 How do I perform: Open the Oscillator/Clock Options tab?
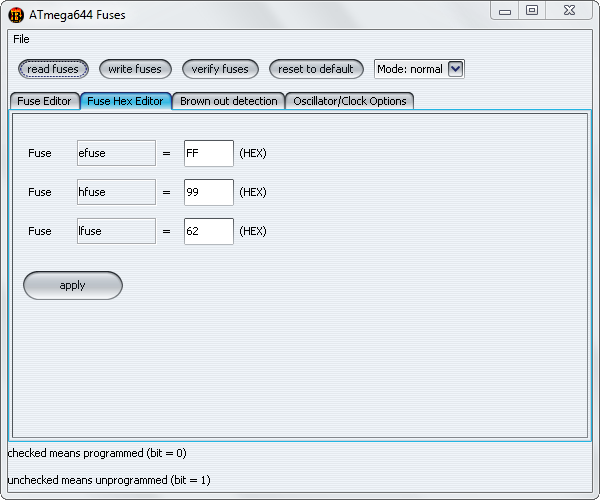[x=350, y=101]
